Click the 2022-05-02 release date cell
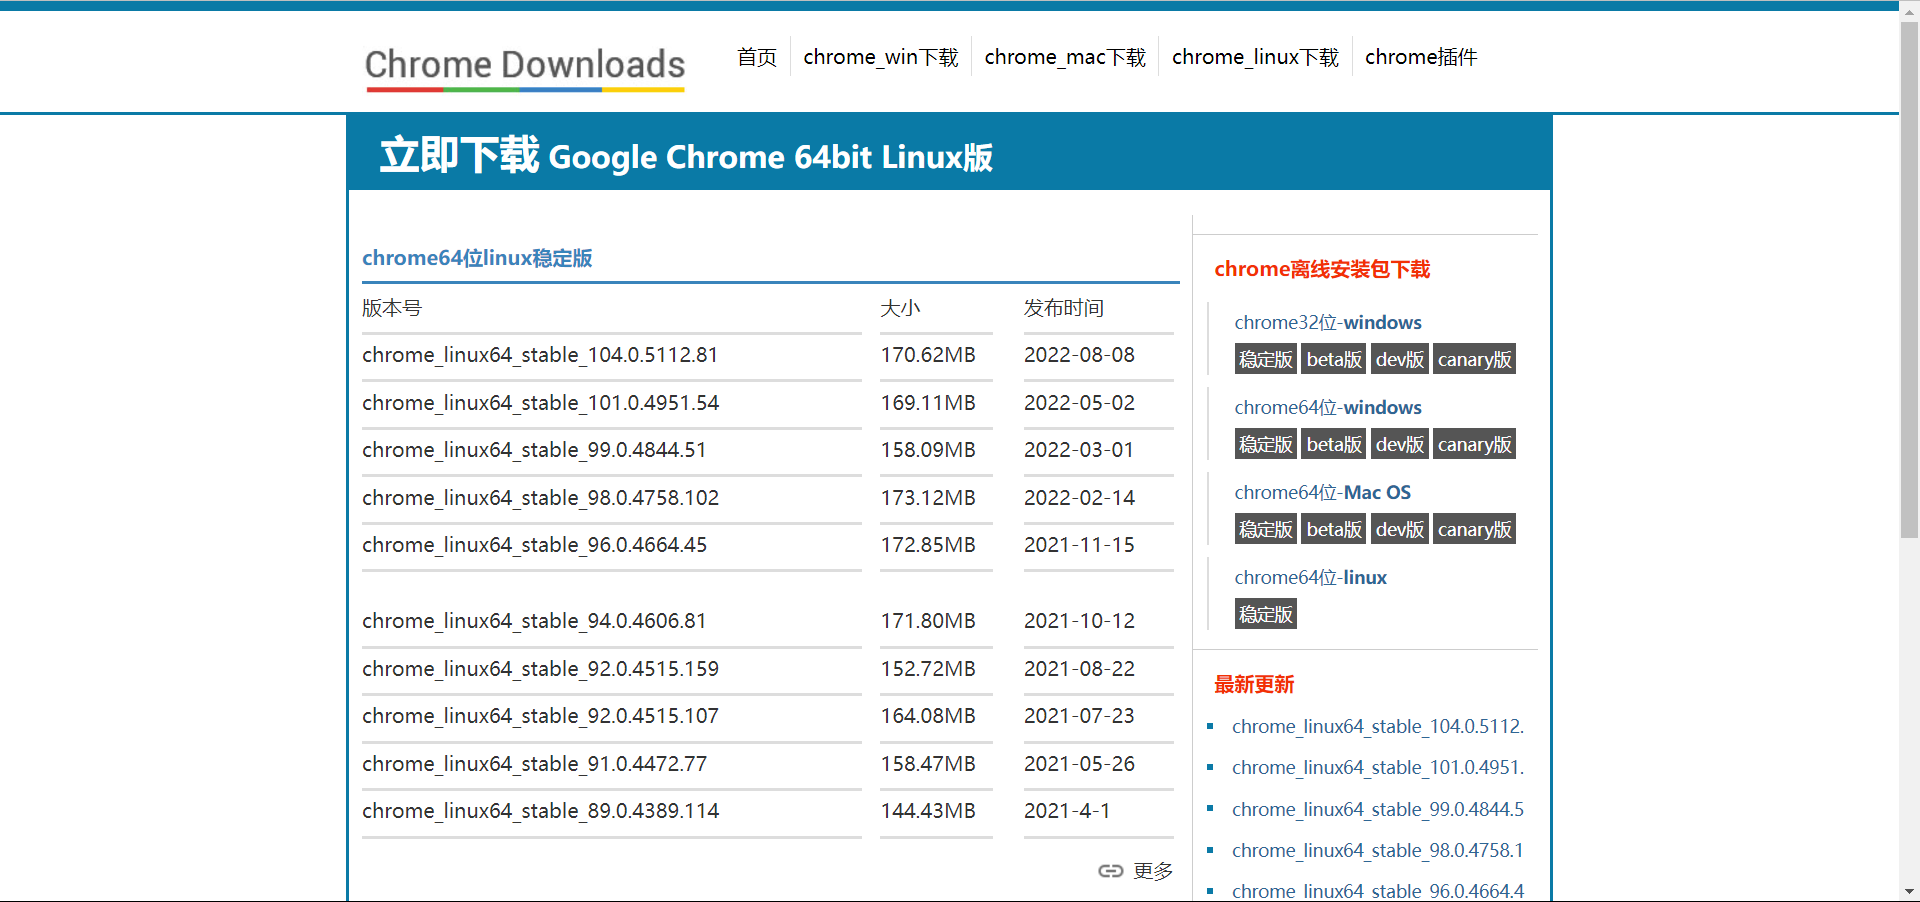 click(x=1079, y=403)
